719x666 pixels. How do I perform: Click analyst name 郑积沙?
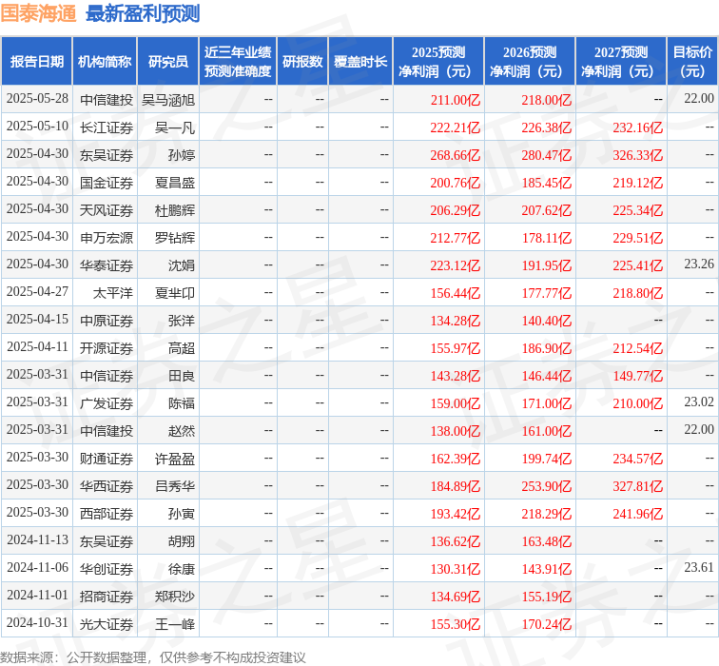(x=175, y=597)
